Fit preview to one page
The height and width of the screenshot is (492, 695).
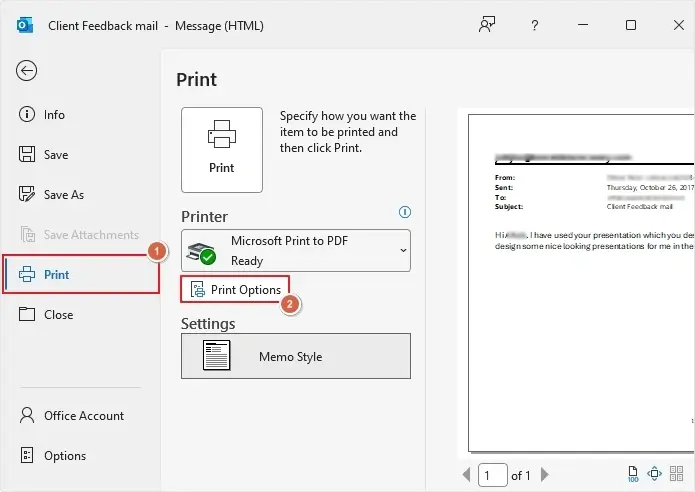pyautogui.click(x=654, y=473)
